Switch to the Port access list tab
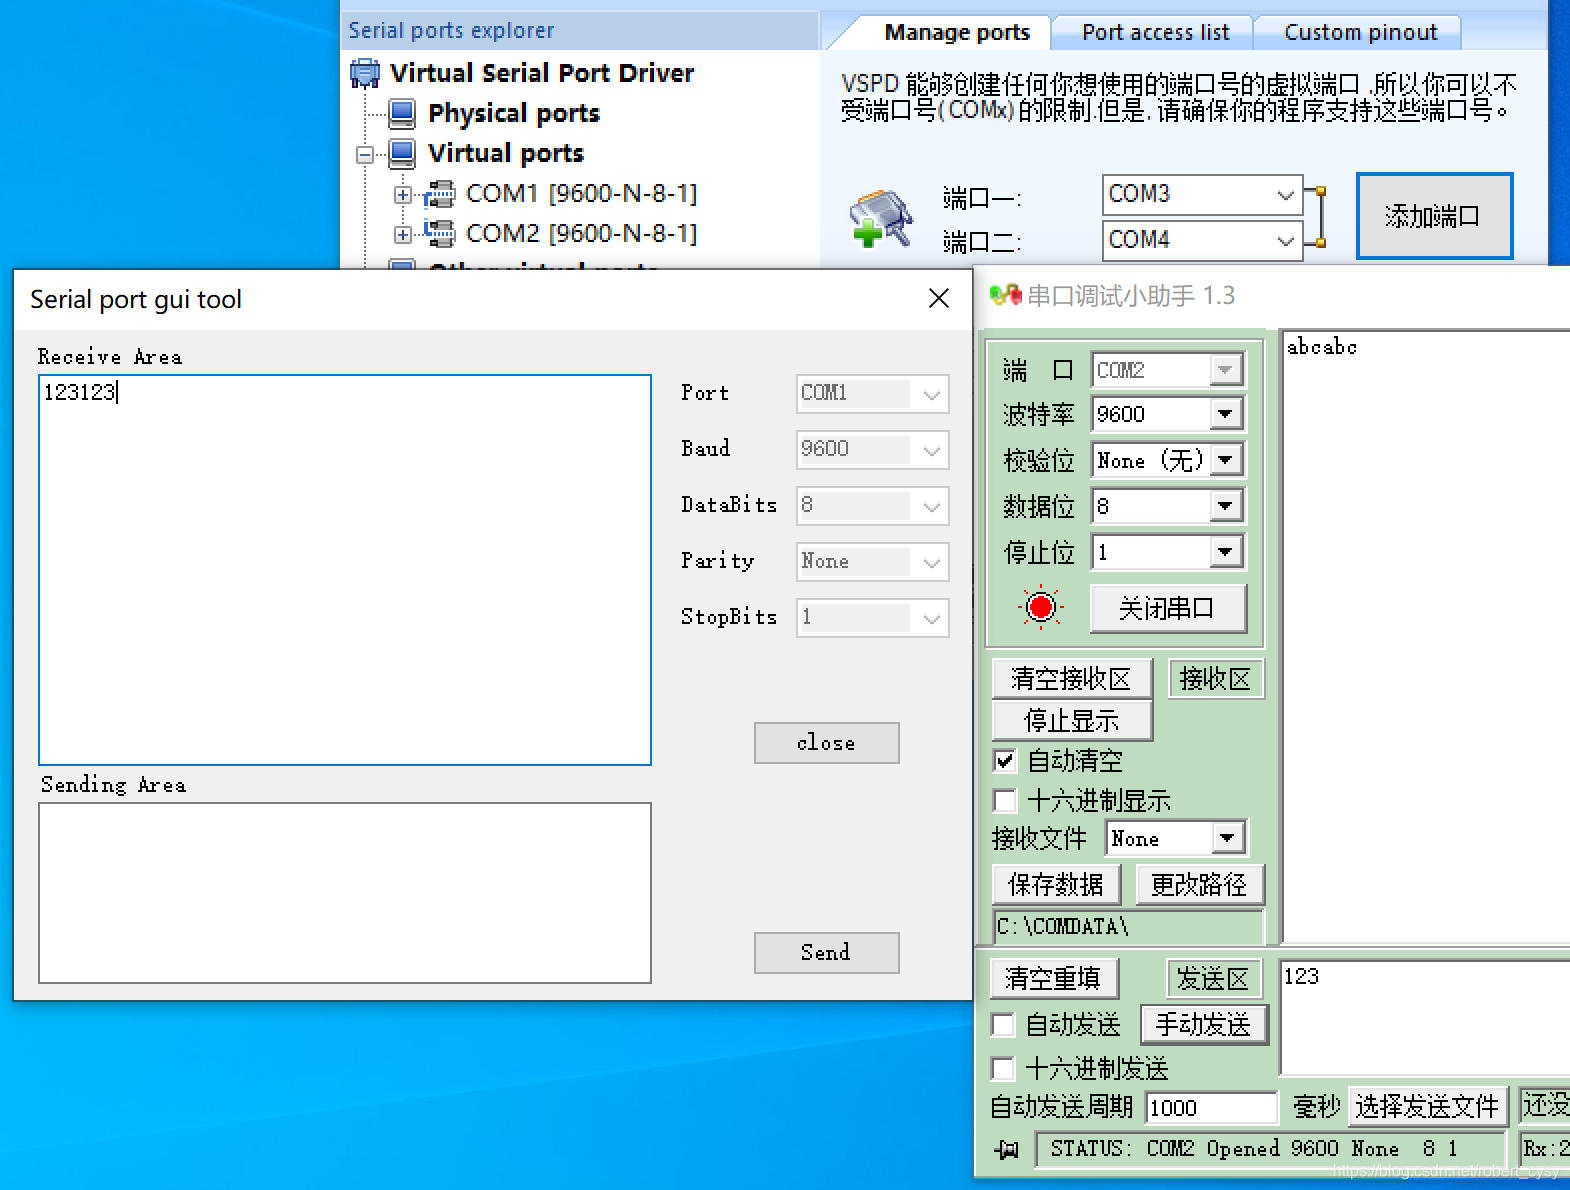 tap(1155, 33)
